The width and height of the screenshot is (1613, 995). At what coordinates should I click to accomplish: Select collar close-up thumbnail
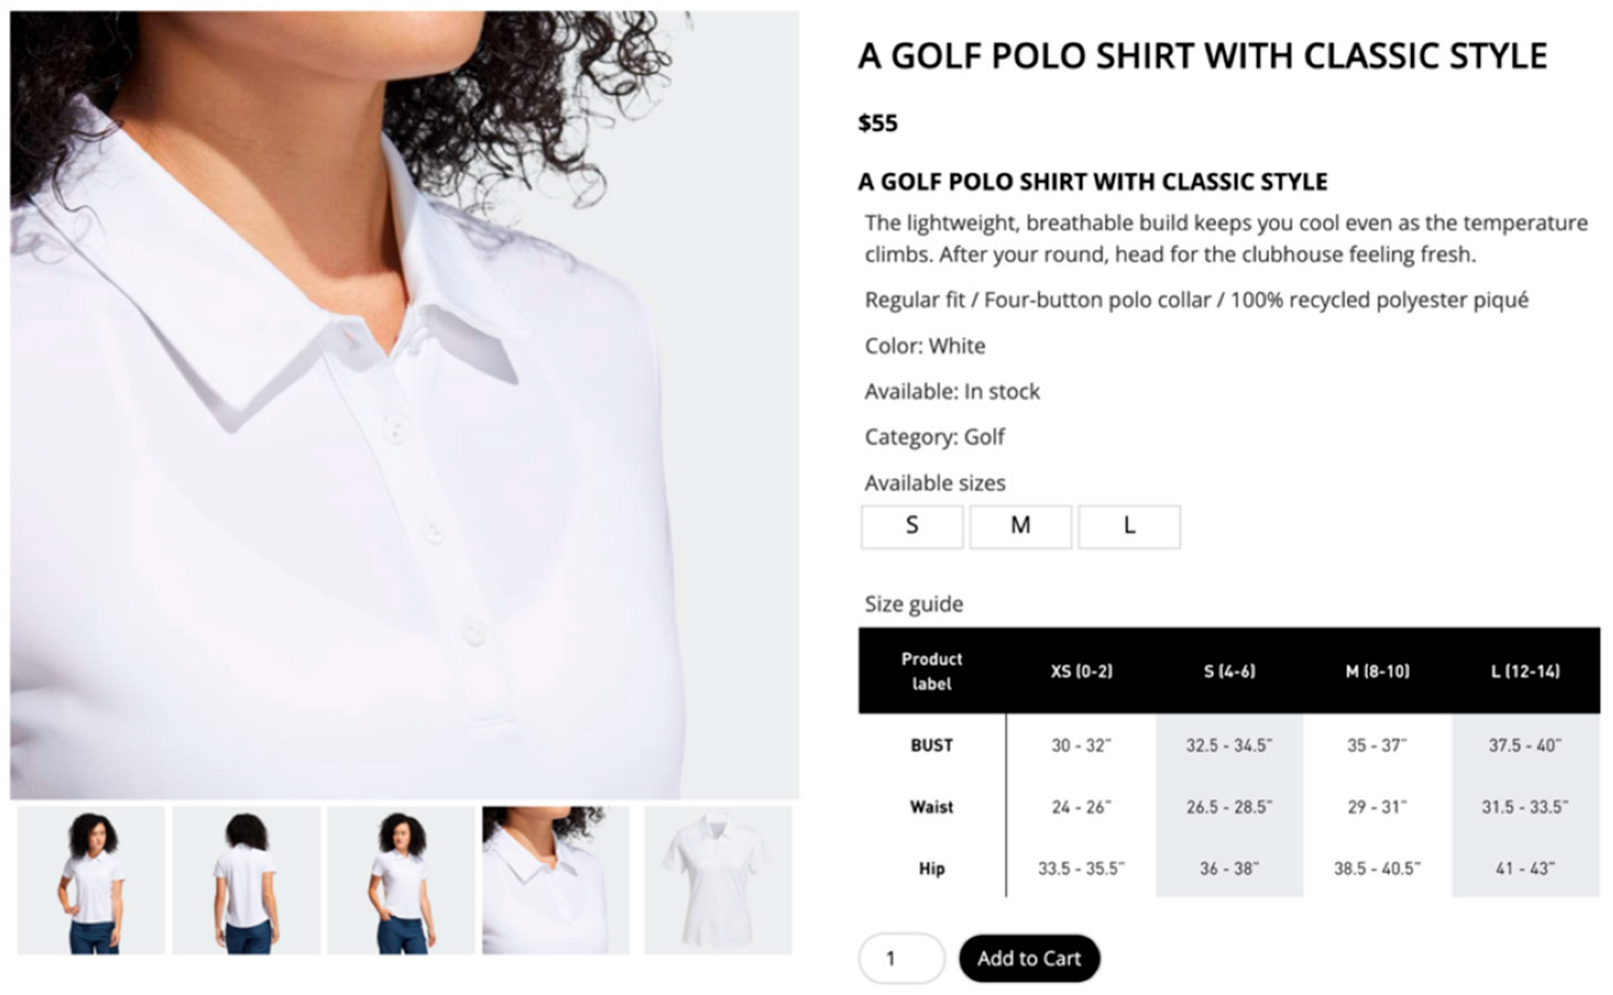pyautogui.click(x=556, y=880)
